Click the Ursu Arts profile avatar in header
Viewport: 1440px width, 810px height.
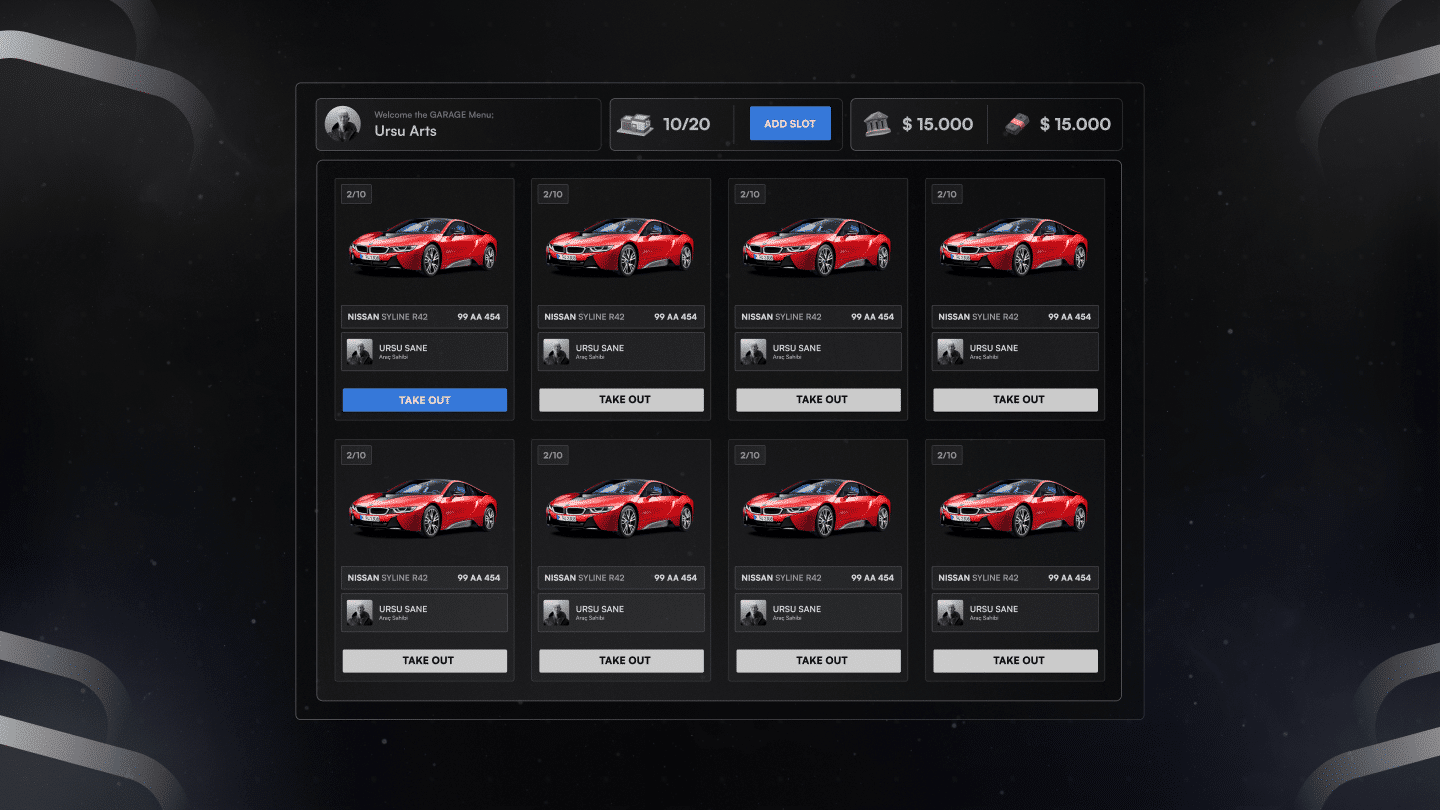click(x=343, y=124)
